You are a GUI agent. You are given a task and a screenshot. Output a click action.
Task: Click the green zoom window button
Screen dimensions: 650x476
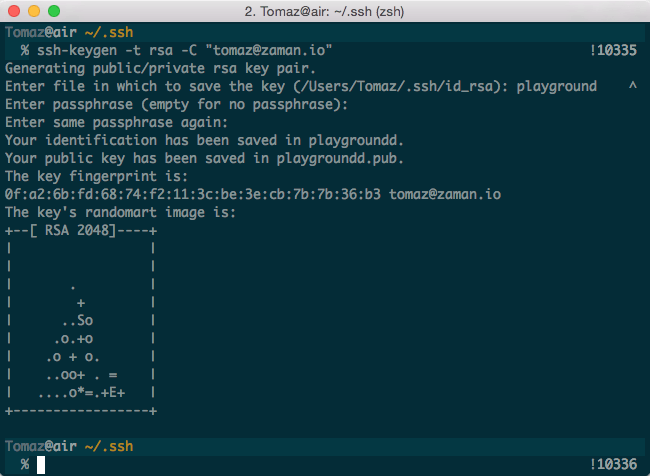pyautogui.click(x=54, y=11)
